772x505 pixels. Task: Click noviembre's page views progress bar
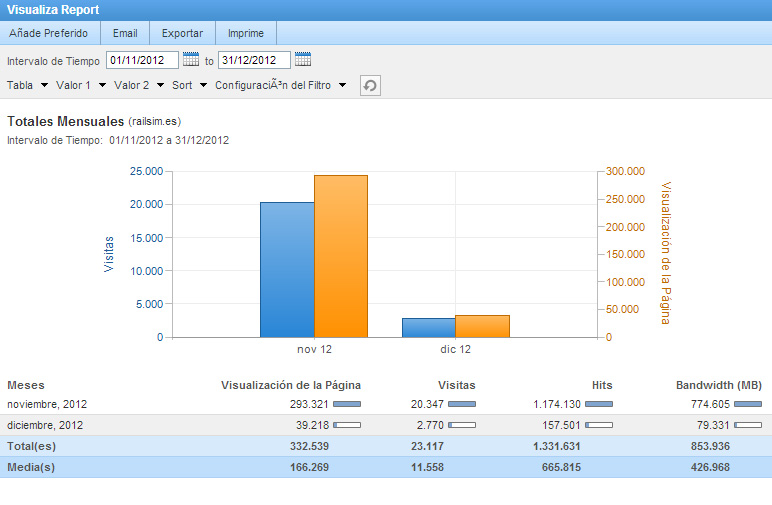(x=347, y=404)
